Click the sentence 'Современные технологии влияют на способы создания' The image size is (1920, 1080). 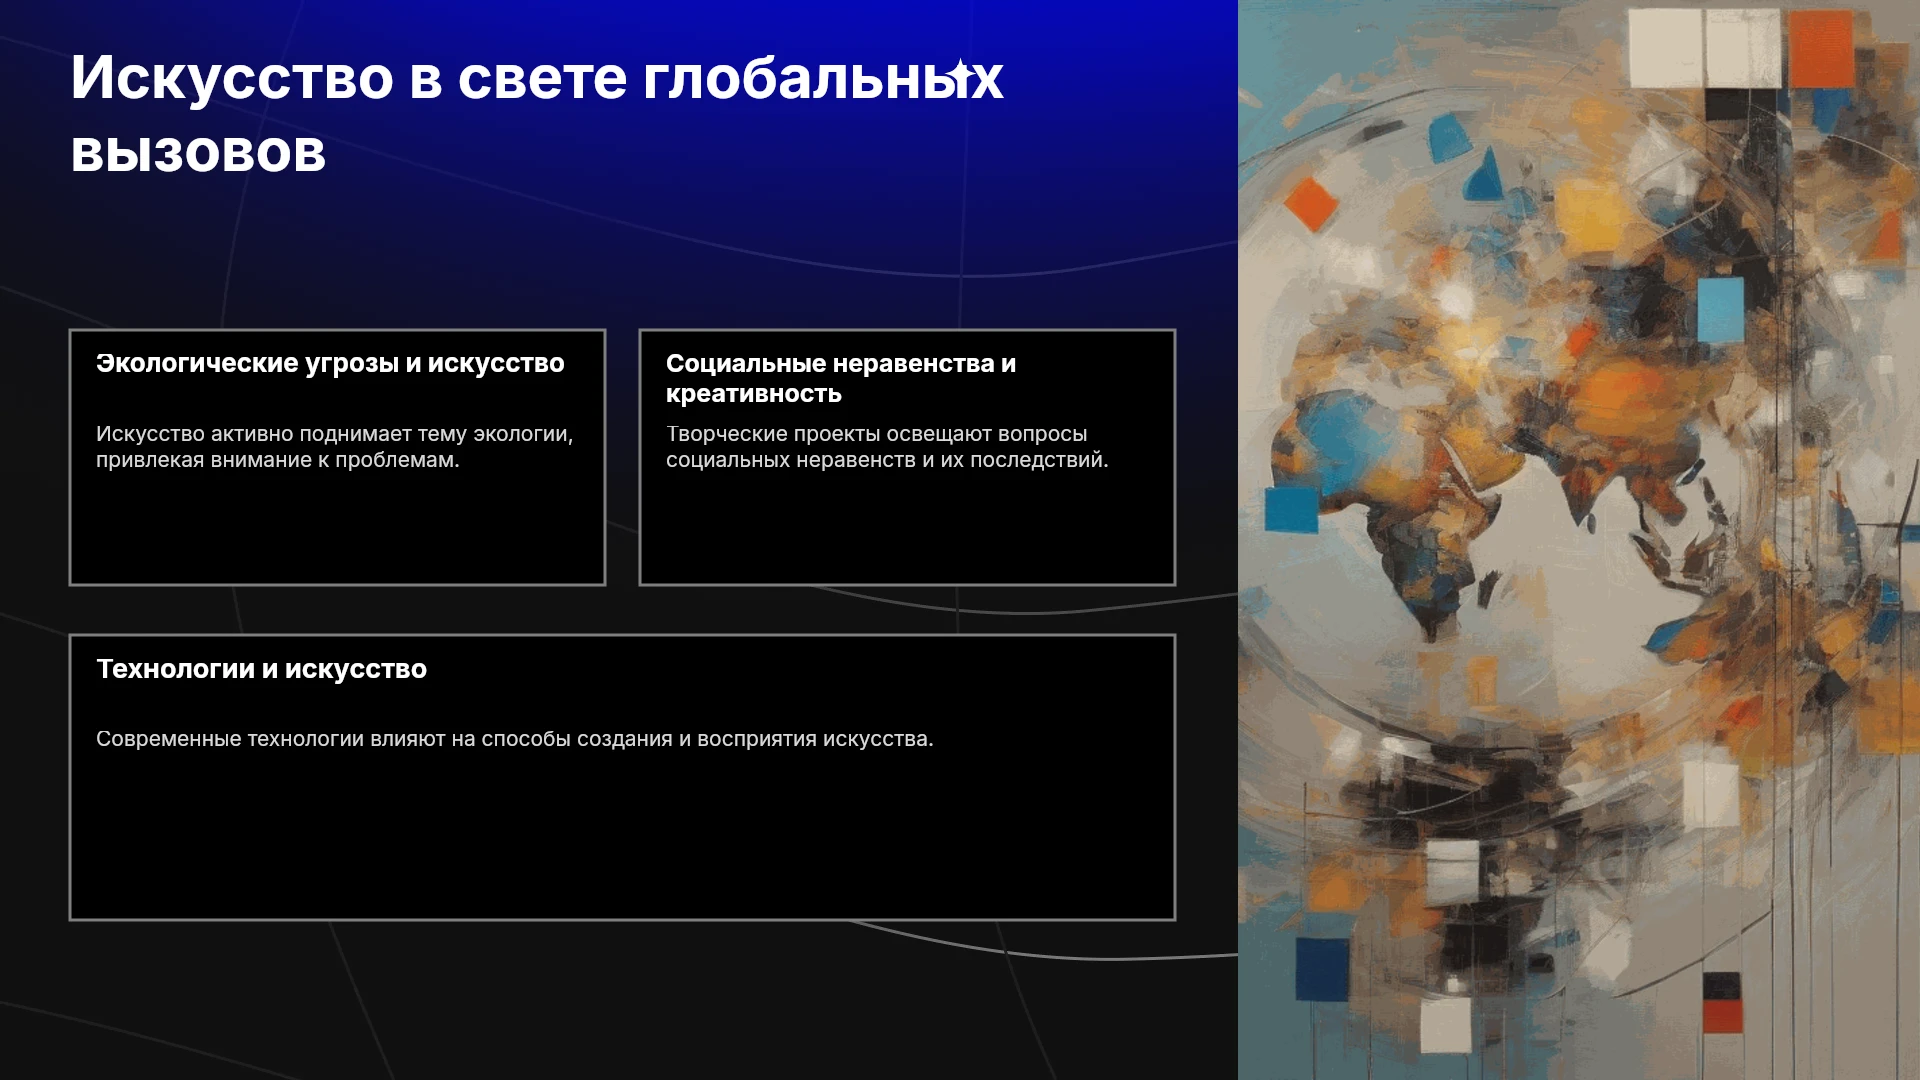pyautogui.click(x=384, y=739)
